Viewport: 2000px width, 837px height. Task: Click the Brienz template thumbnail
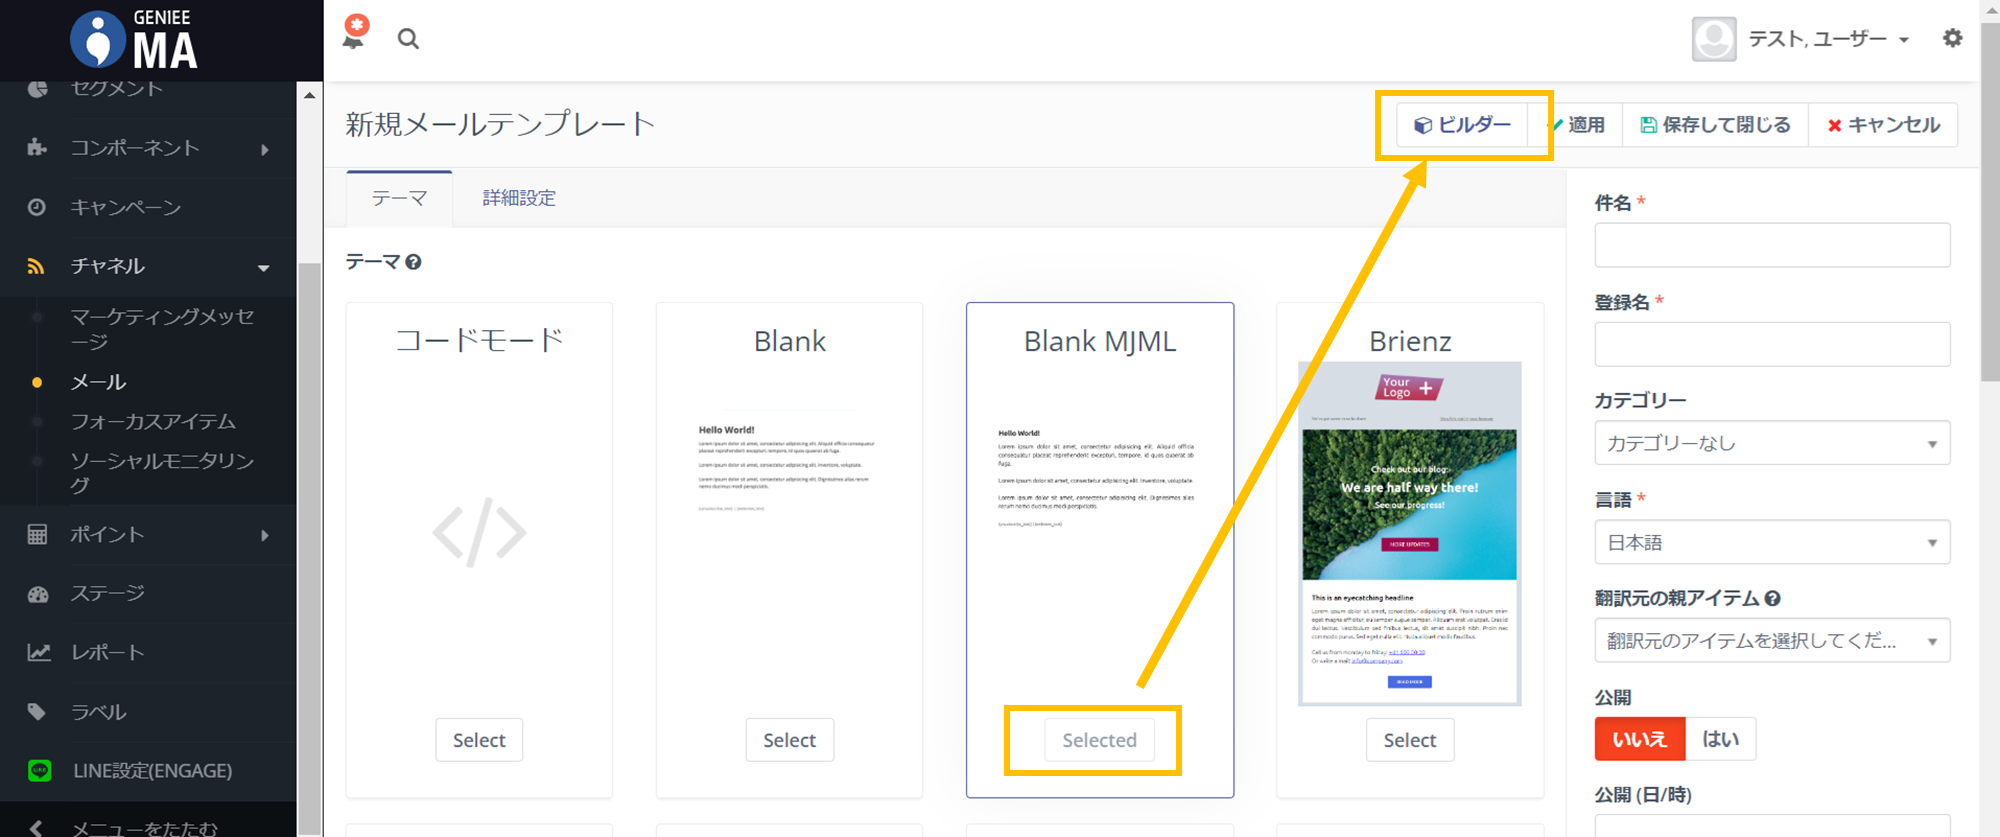click(x=1410, y=534)
